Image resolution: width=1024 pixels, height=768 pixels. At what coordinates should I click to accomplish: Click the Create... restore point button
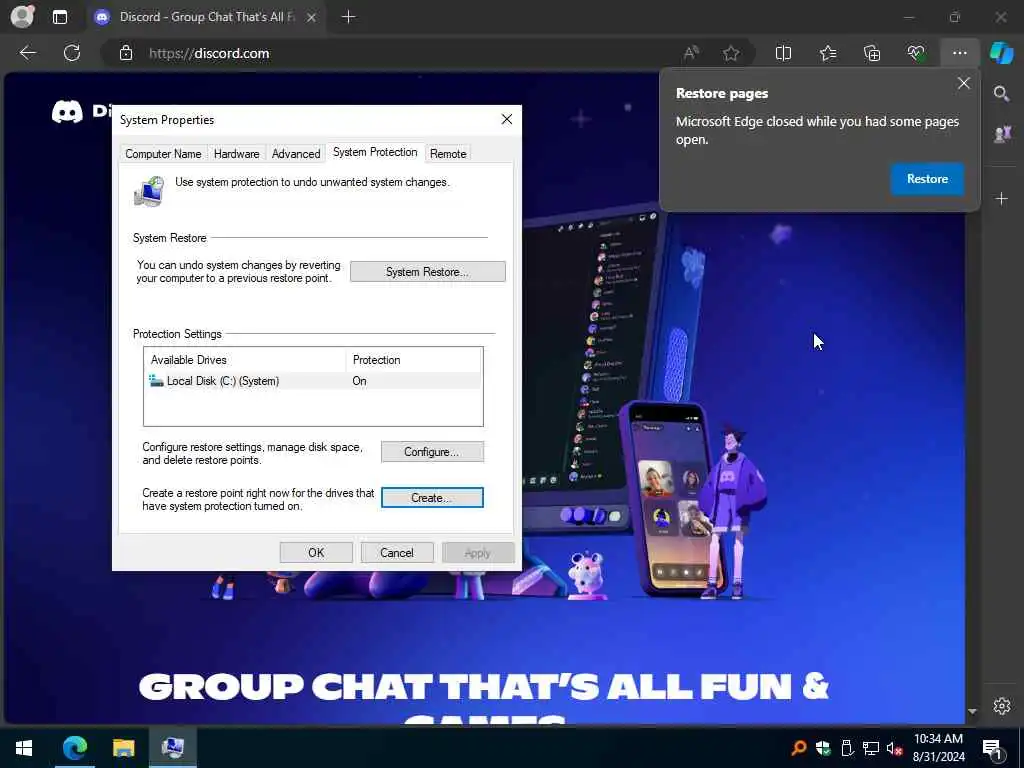(x=432, y=498)
